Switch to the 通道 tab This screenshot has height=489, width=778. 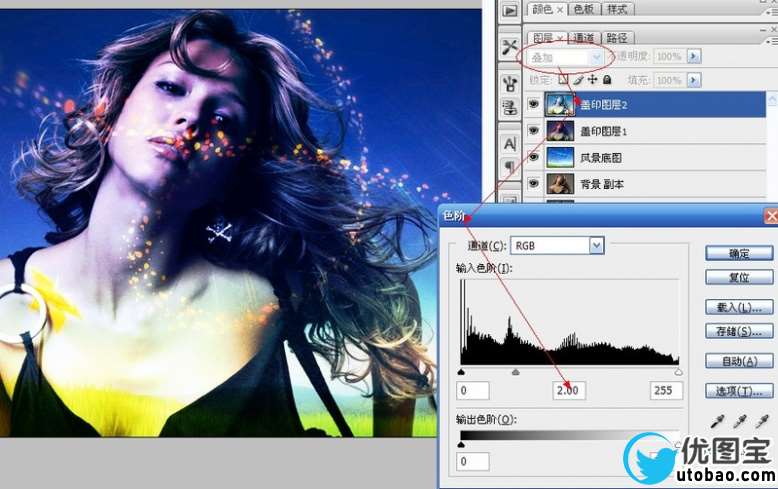click(583, 38)
